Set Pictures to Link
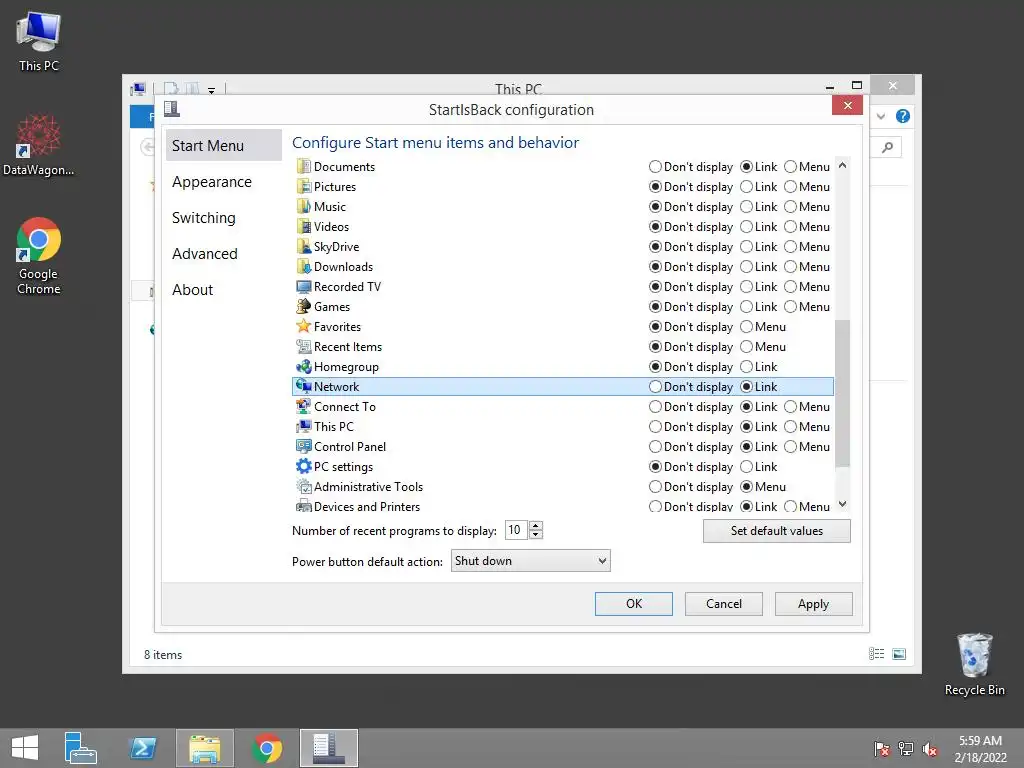1024x768 pixels. pyautogui.click(x=746, y=187)
